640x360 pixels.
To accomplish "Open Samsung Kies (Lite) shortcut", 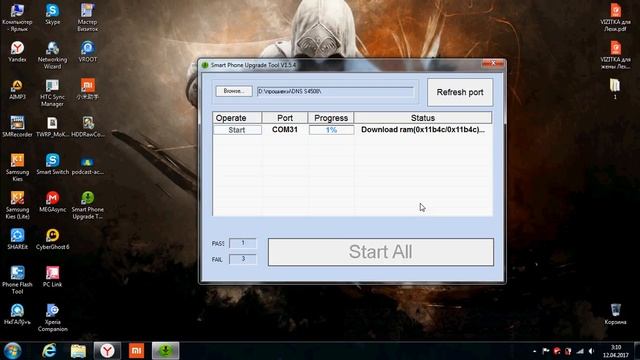I will [x=17, y=205].
